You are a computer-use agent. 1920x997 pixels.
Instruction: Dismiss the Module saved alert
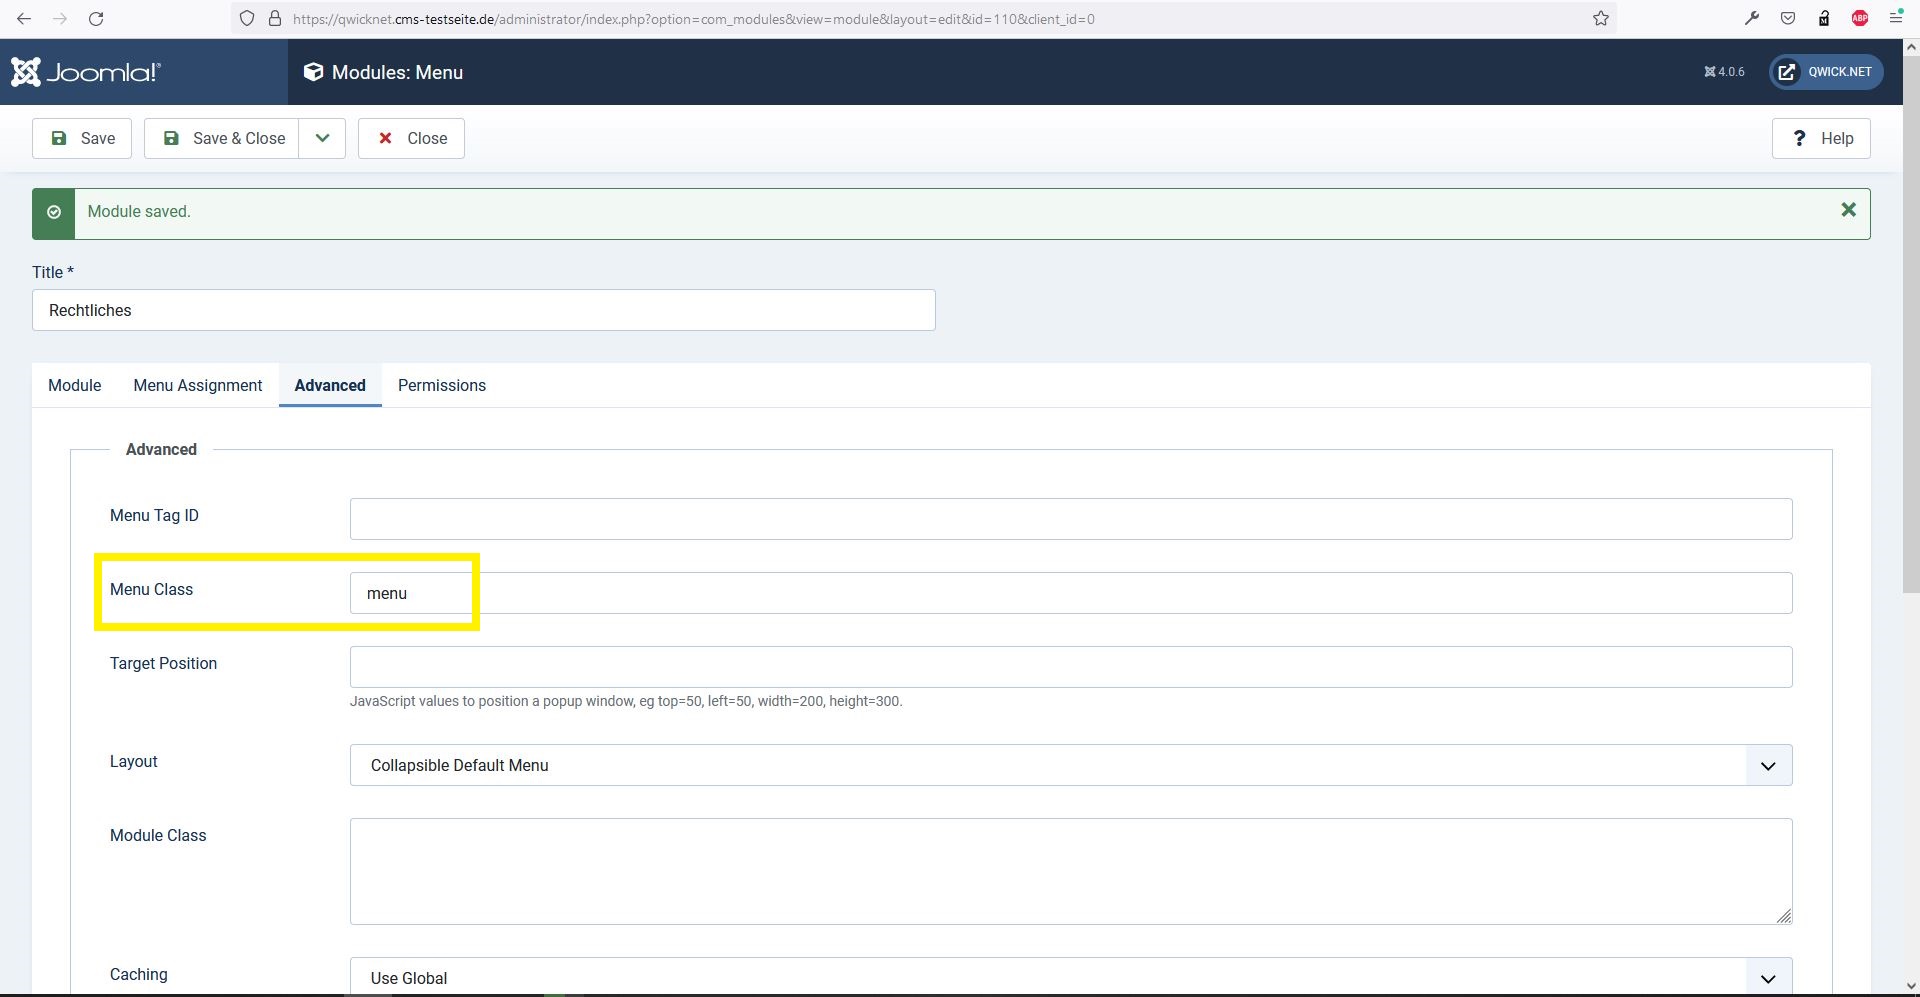pos(1848,210)
